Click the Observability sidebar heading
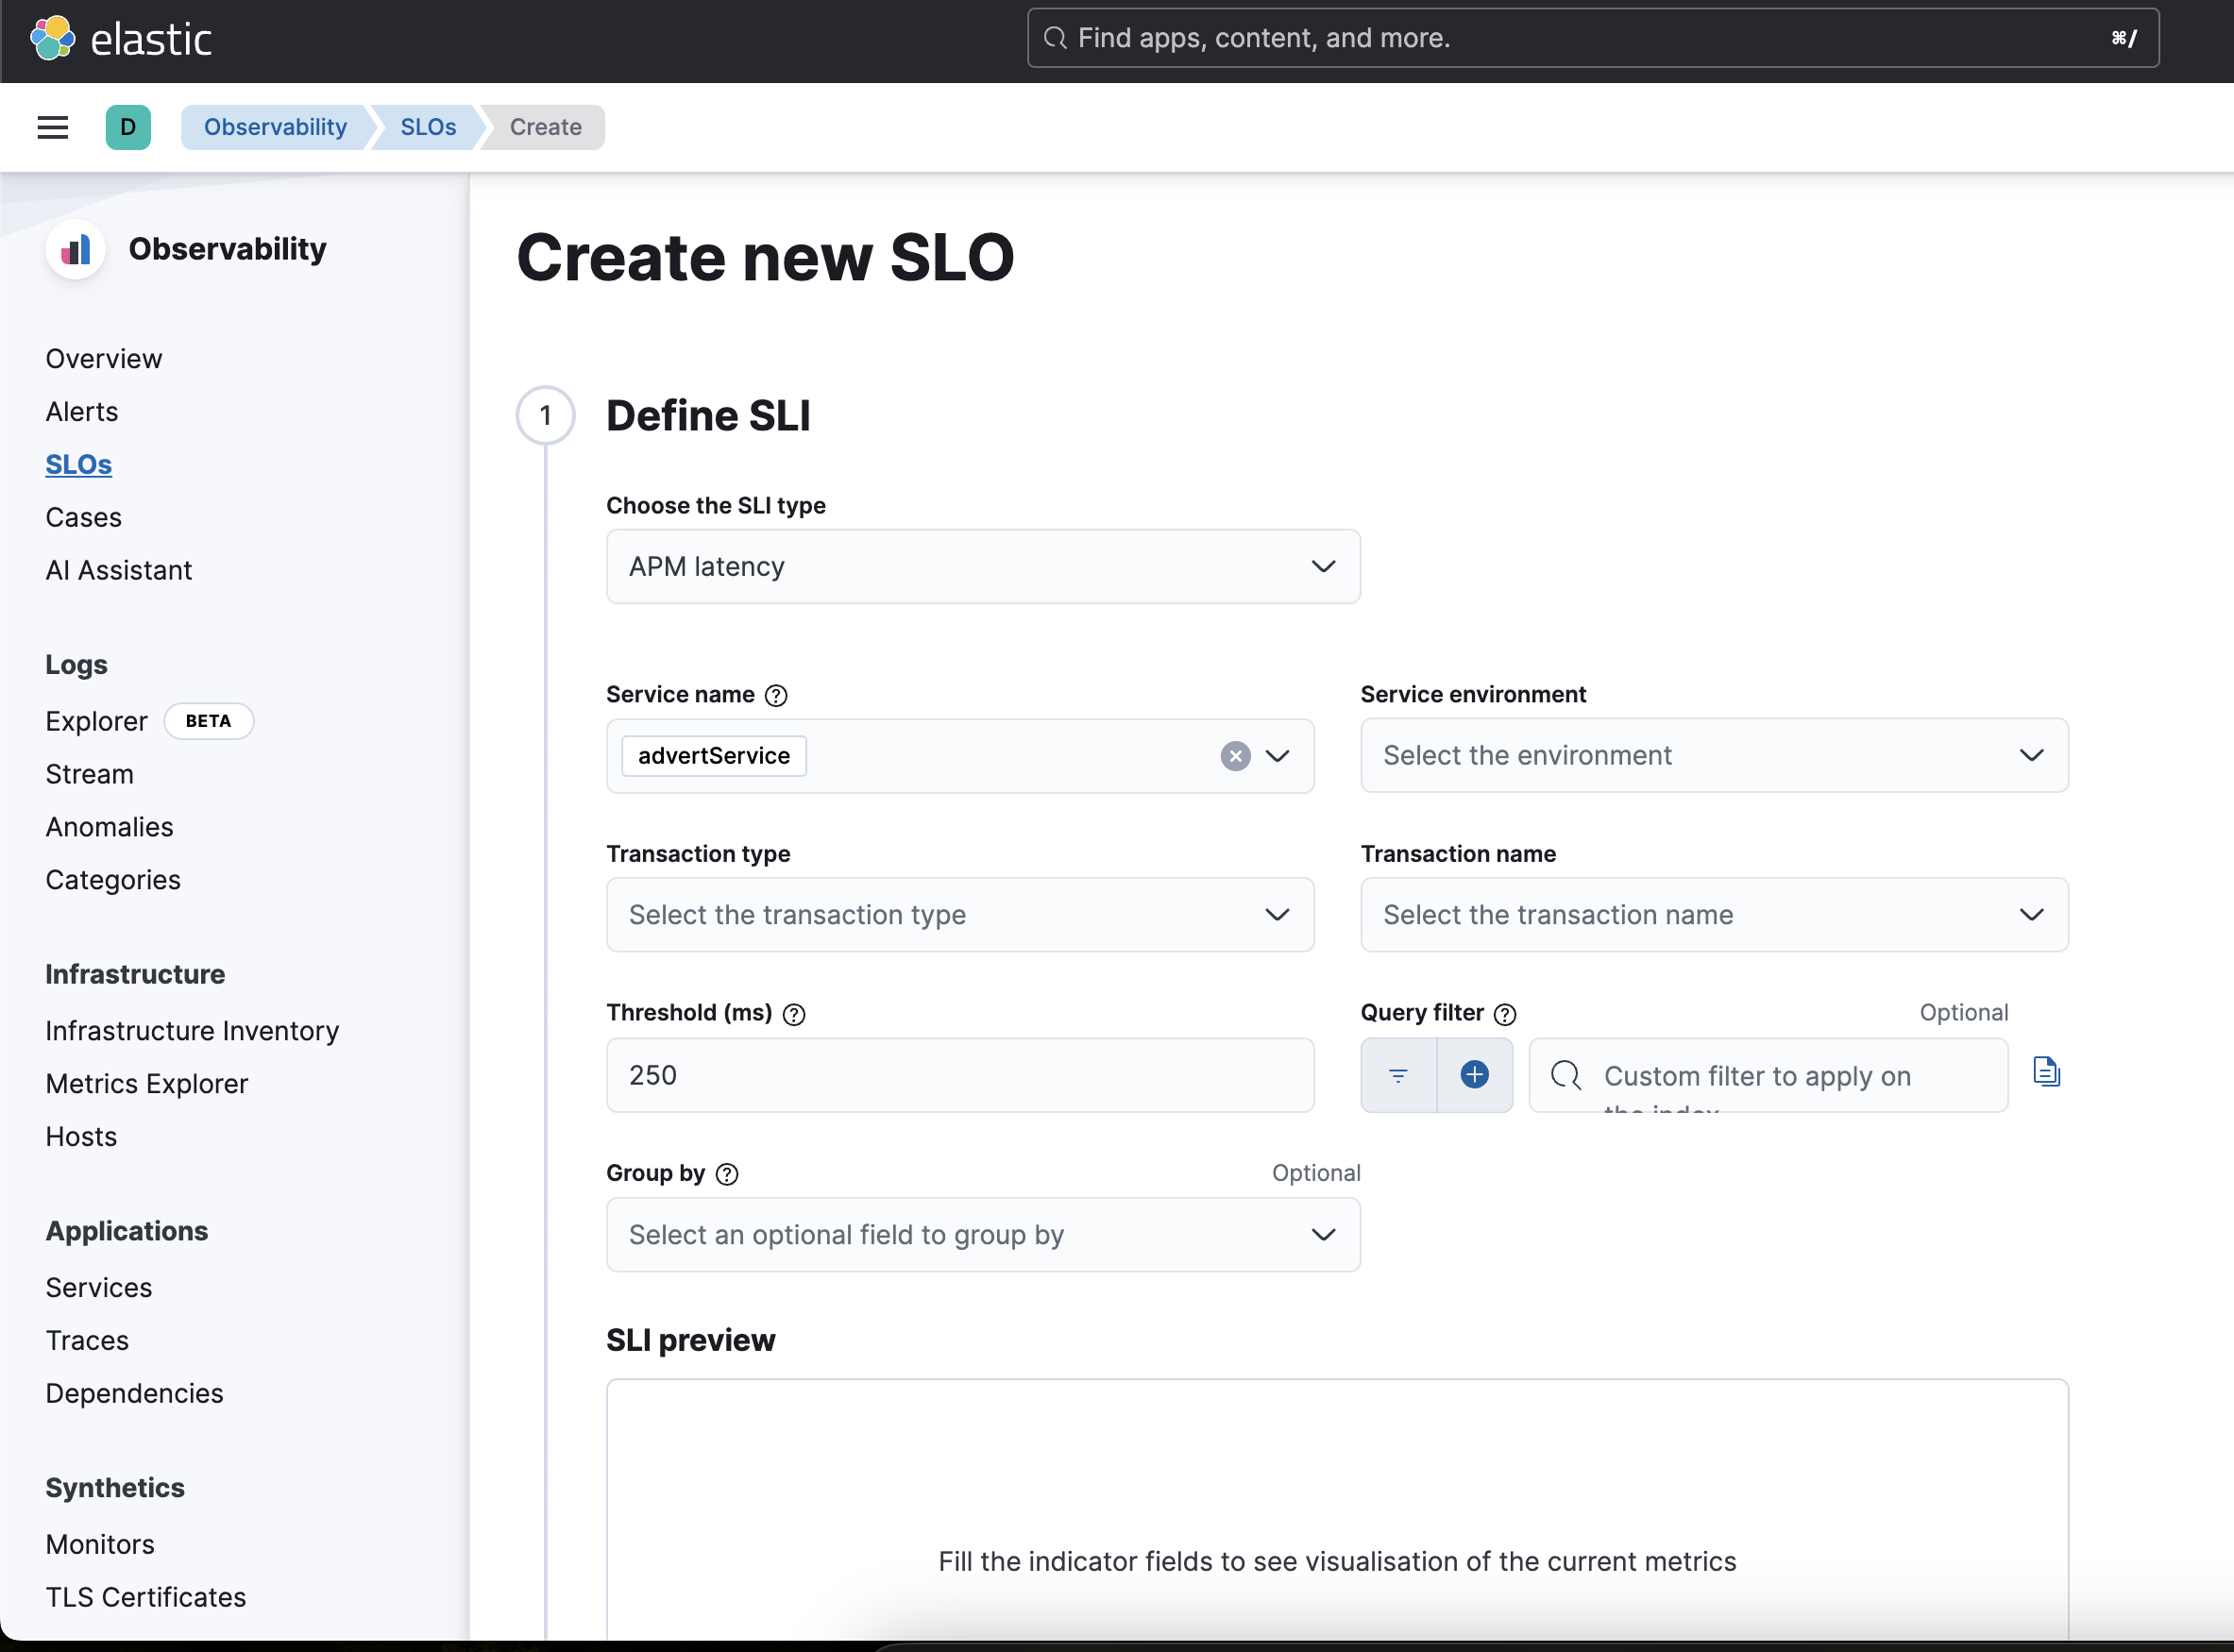This screenshot has width=2234, height=1652. pyautogui.click(x=227, y=249)
